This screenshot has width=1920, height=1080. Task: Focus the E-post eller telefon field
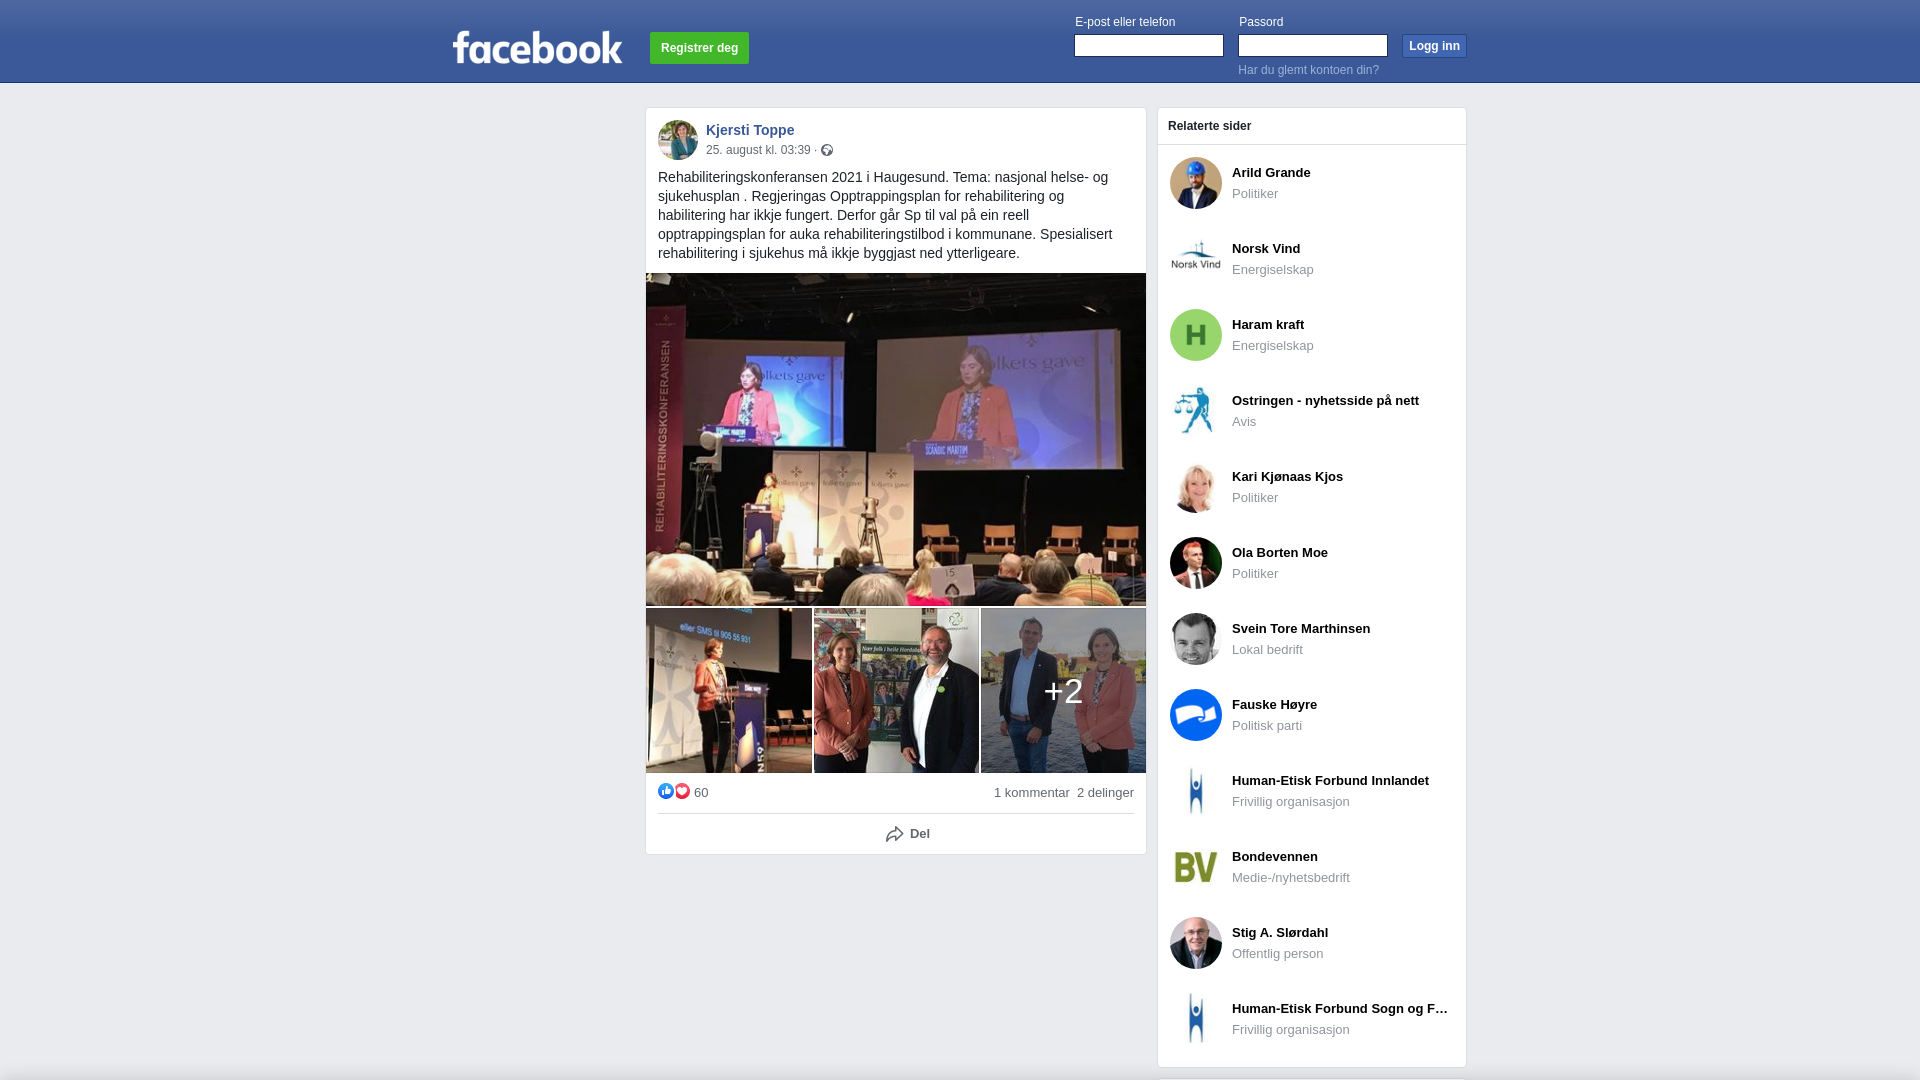[x=1149, y=45]
